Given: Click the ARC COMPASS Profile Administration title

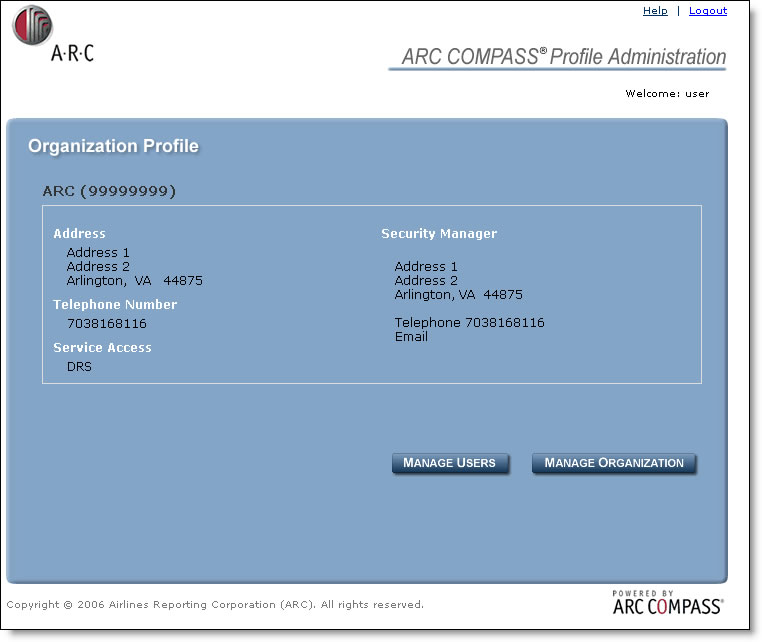Looking at the screenshot, I should click(564, 56).
